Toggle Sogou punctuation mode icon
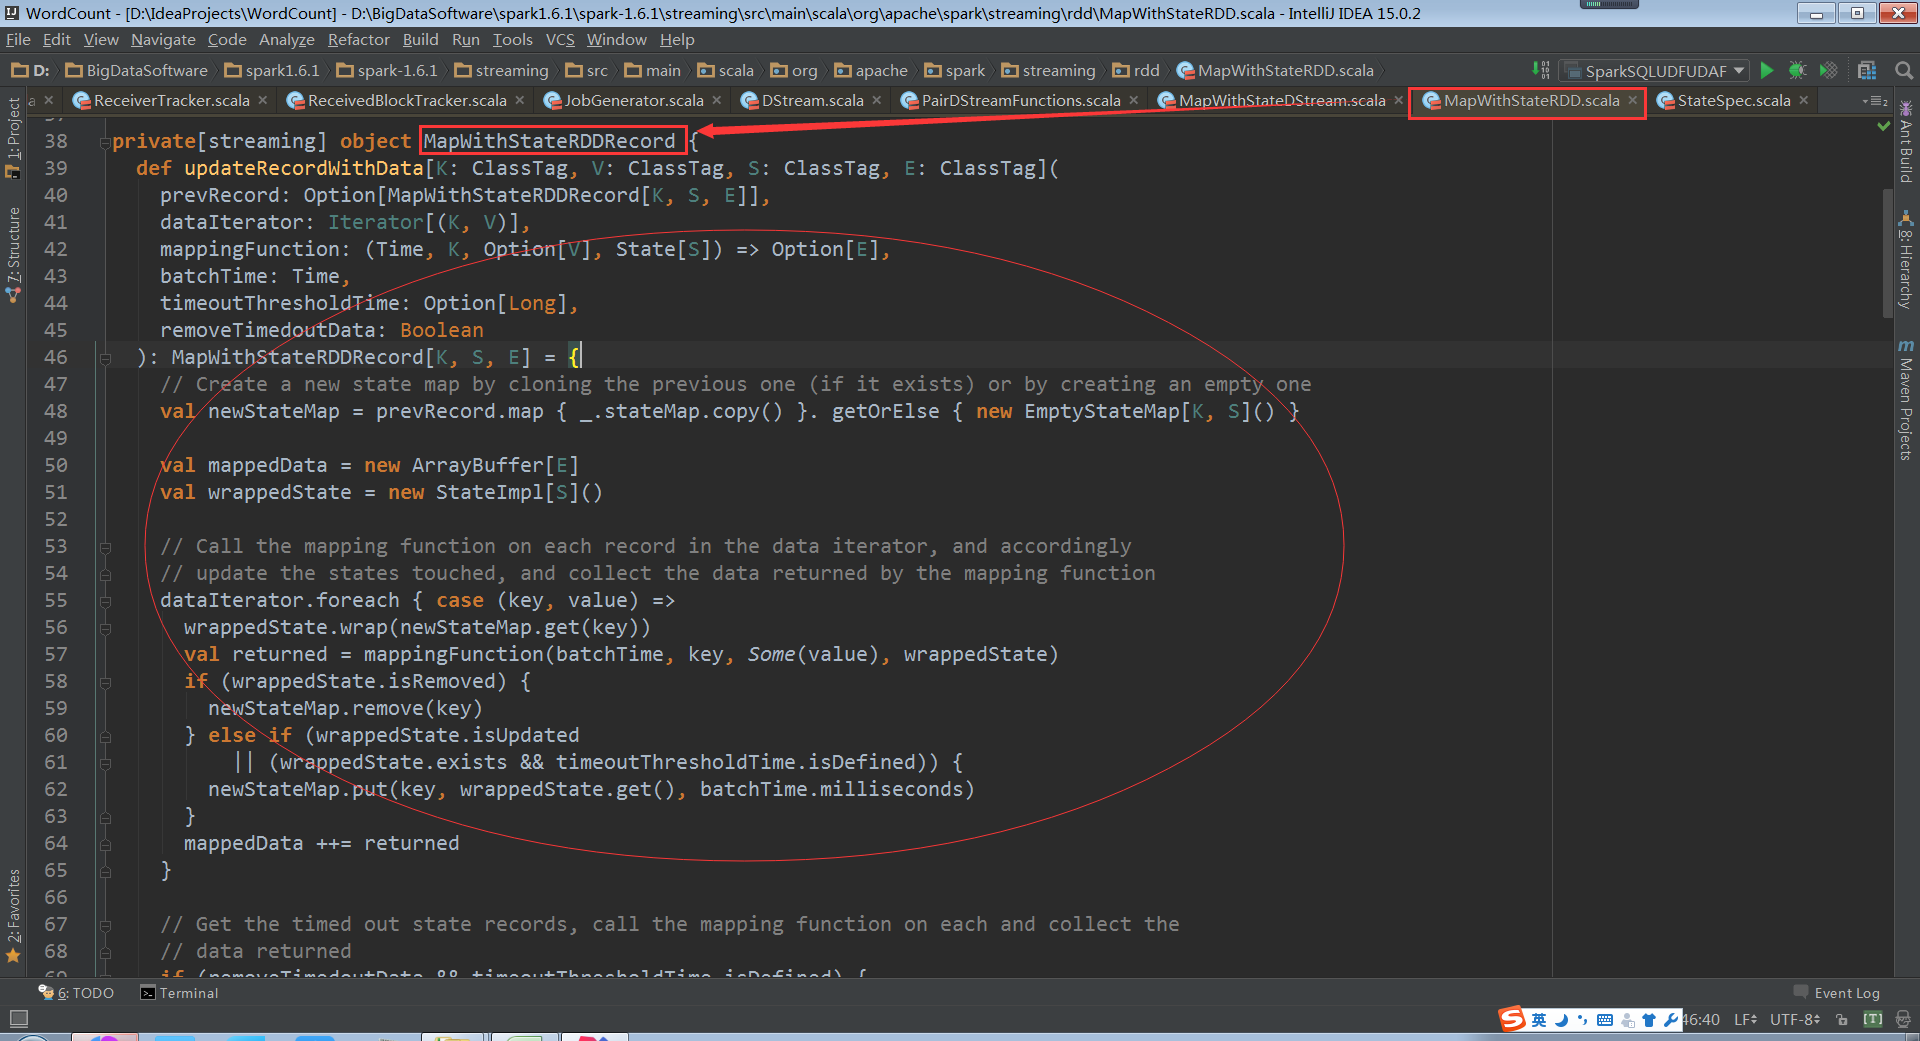Screen dimensions: 1920x1041 pos(1583,1020)
